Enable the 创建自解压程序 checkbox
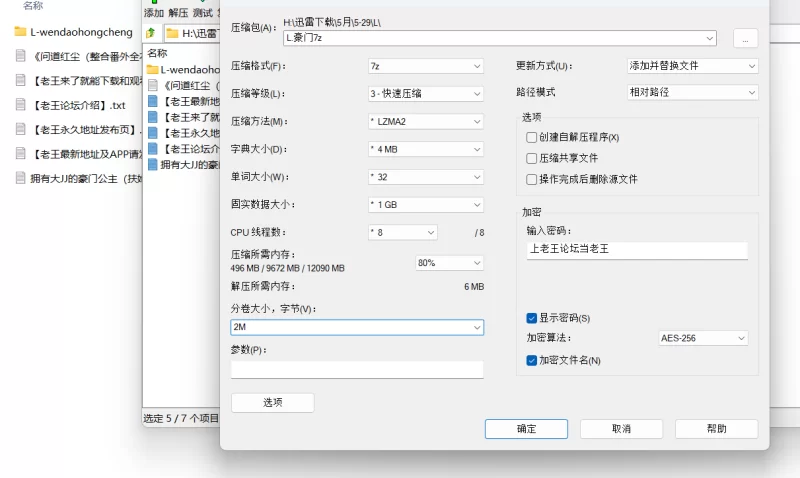This screenshot has width=800, height=478. pyautogui.click(x=531, y=137)
